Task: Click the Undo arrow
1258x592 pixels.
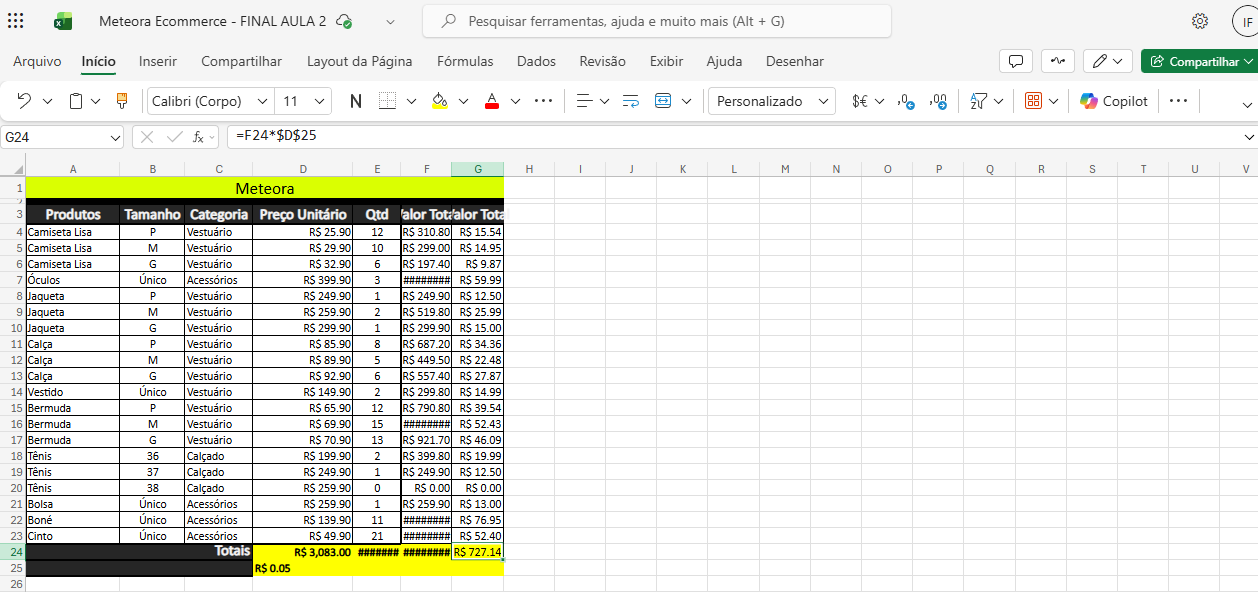Action: [x=24, y=101]
